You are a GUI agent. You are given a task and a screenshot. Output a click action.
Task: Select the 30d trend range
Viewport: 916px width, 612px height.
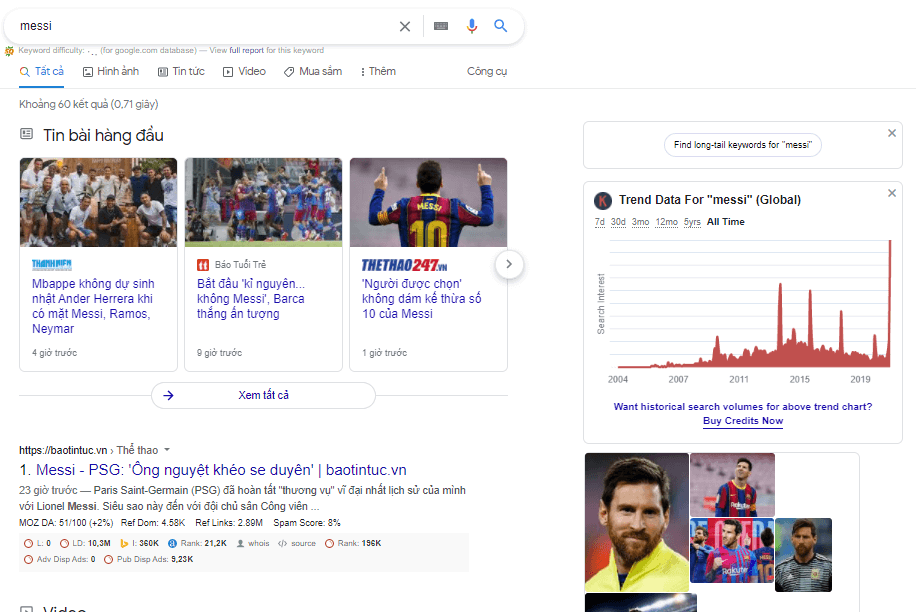click(x=618, y=222)
